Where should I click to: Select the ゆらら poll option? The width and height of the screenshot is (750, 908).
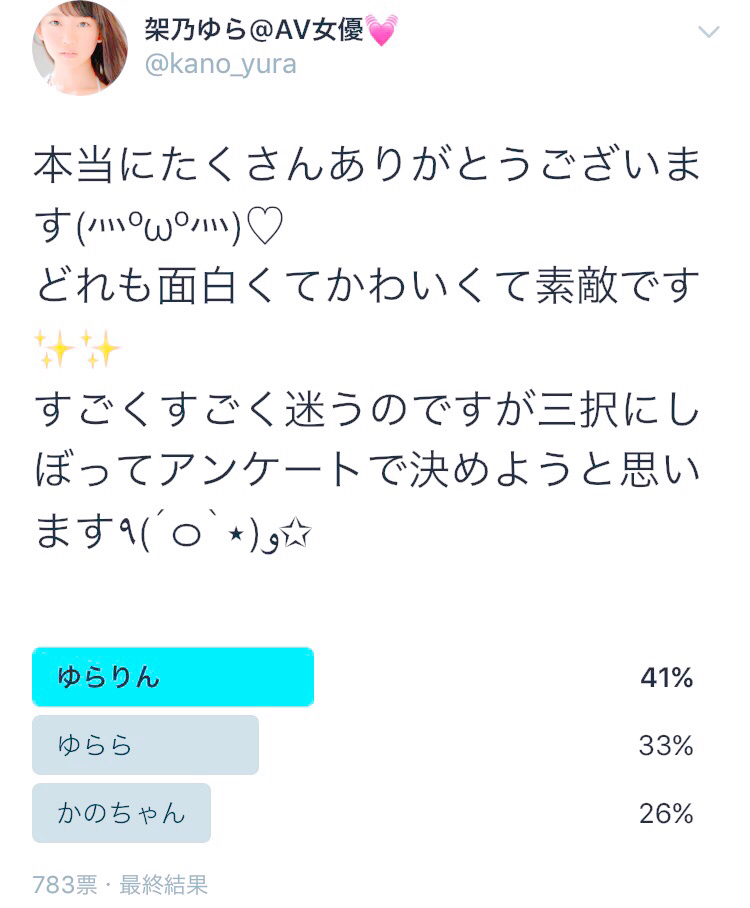[x=145, y=745]
